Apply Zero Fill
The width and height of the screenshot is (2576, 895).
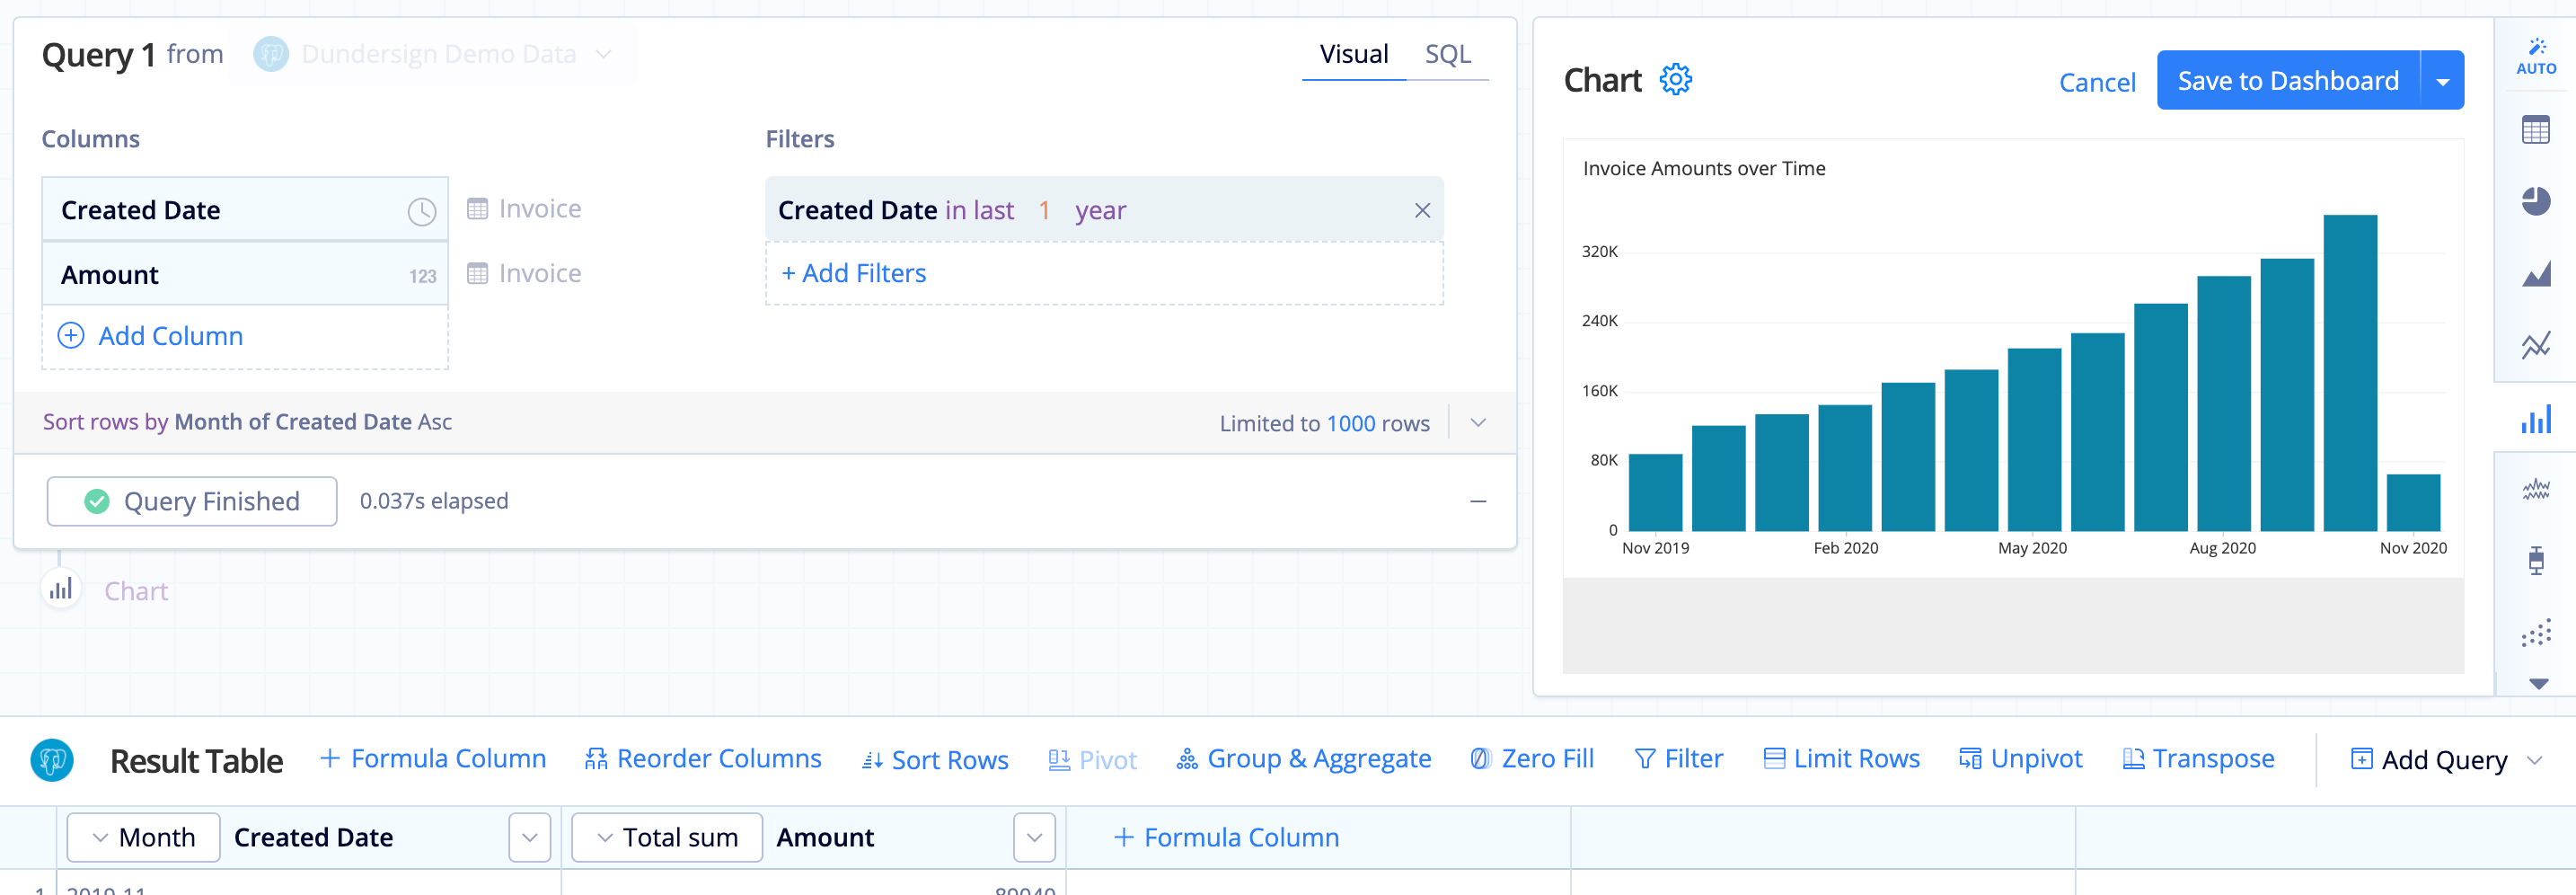(x=1532, y=759)
